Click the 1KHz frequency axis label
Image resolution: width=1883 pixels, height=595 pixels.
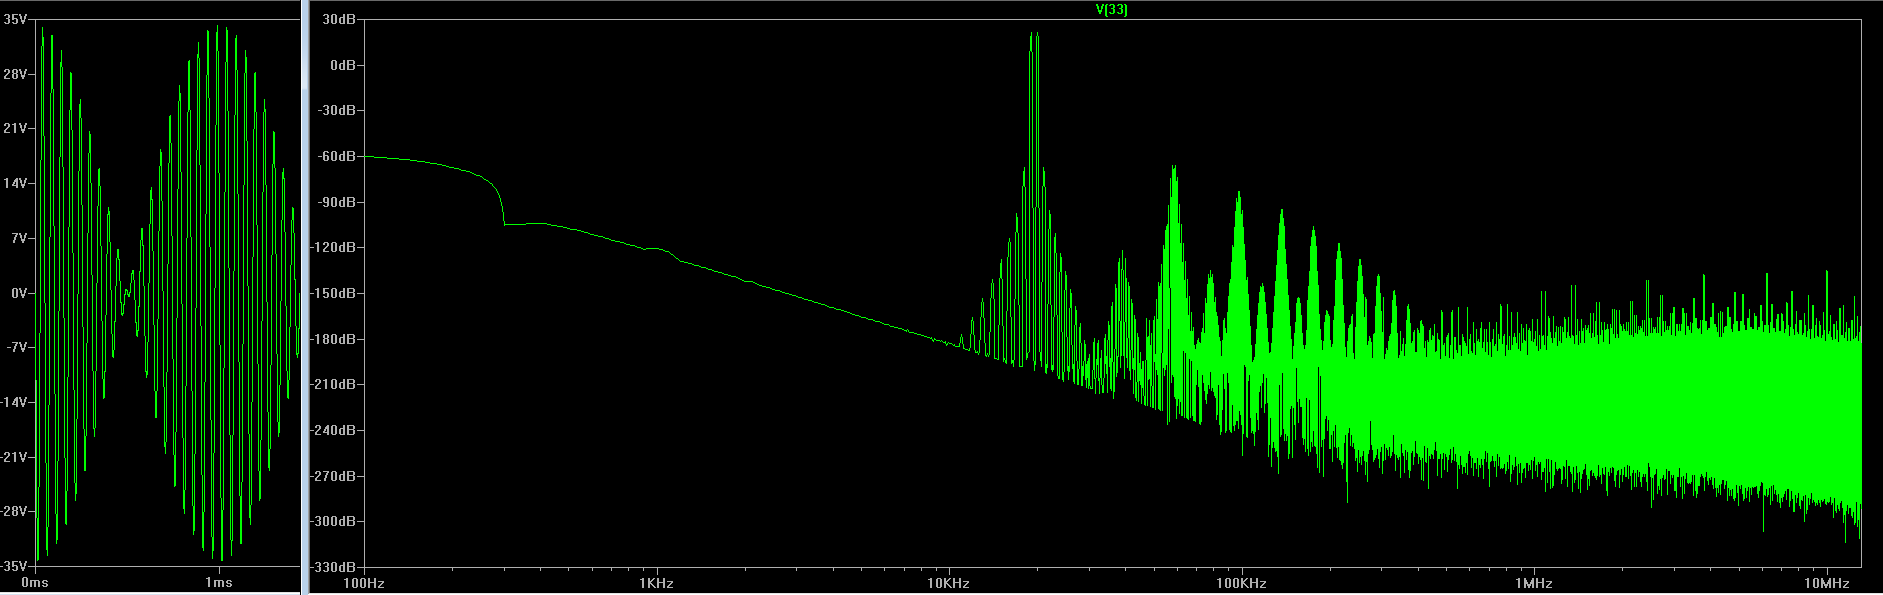(x=656, y=583)
